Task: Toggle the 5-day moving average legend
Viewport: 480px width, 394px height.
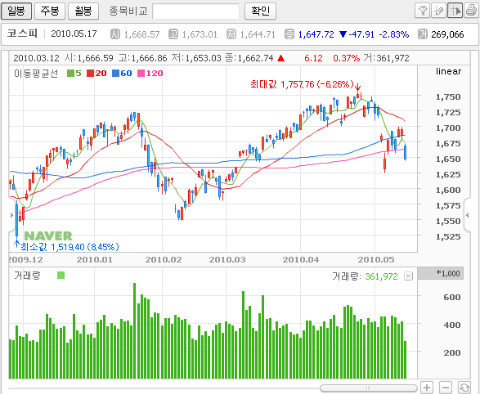Action: coord(74,73)
